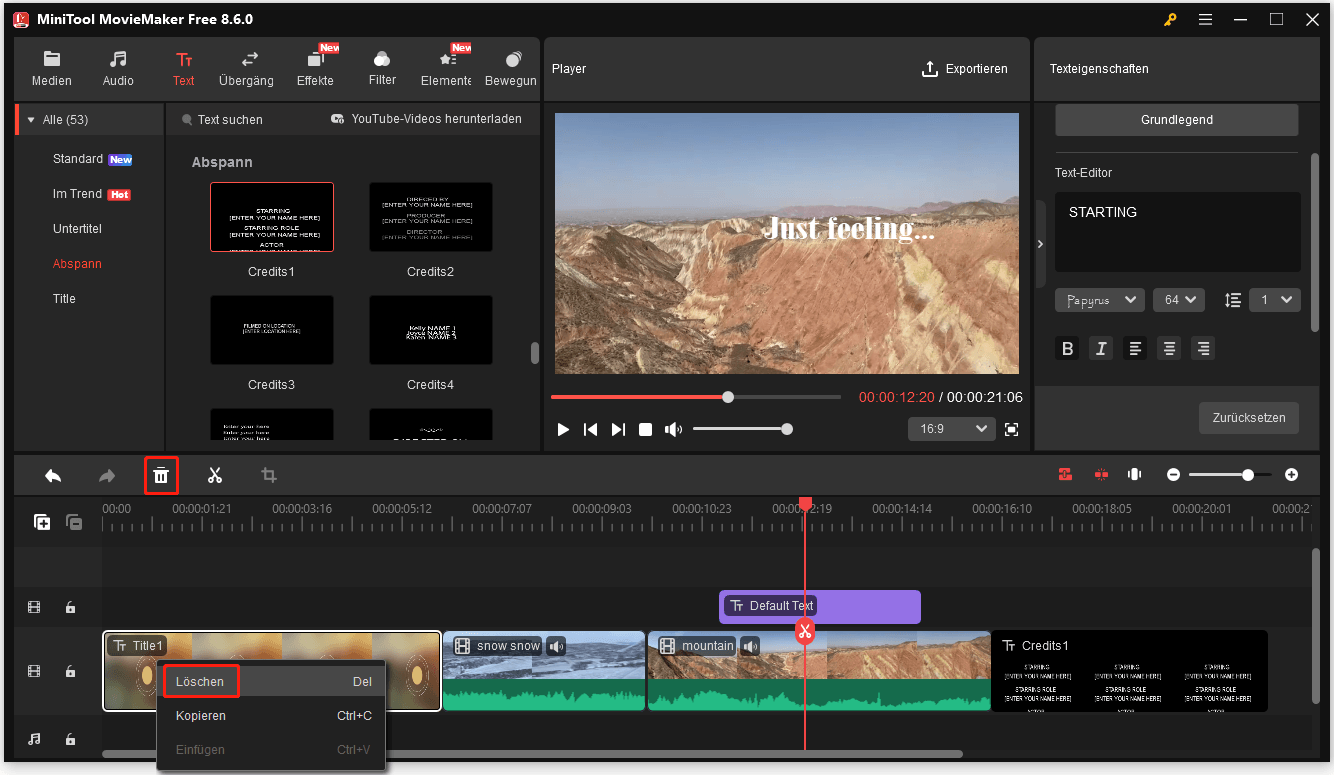Select the Effekte panel with New badge
Image resolution: width=1334 pixels, height=775 pixels.
coord(315,68)
